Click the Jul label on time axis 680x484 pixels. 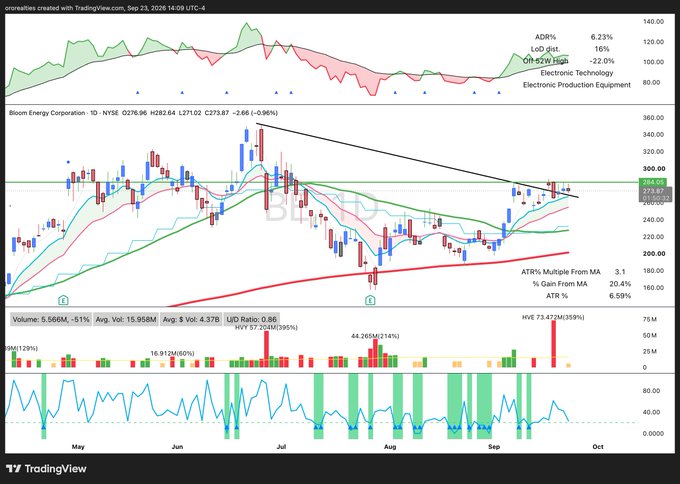click(x=282, y=446)
